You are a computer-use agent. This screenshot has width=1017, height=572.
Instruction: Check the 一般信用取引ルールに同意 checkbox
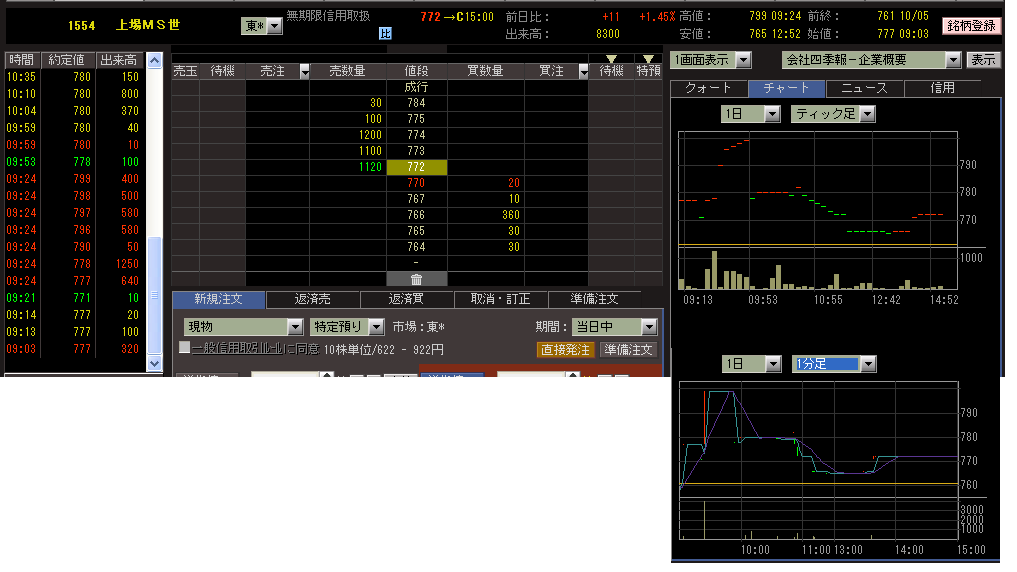coord(184,348)
